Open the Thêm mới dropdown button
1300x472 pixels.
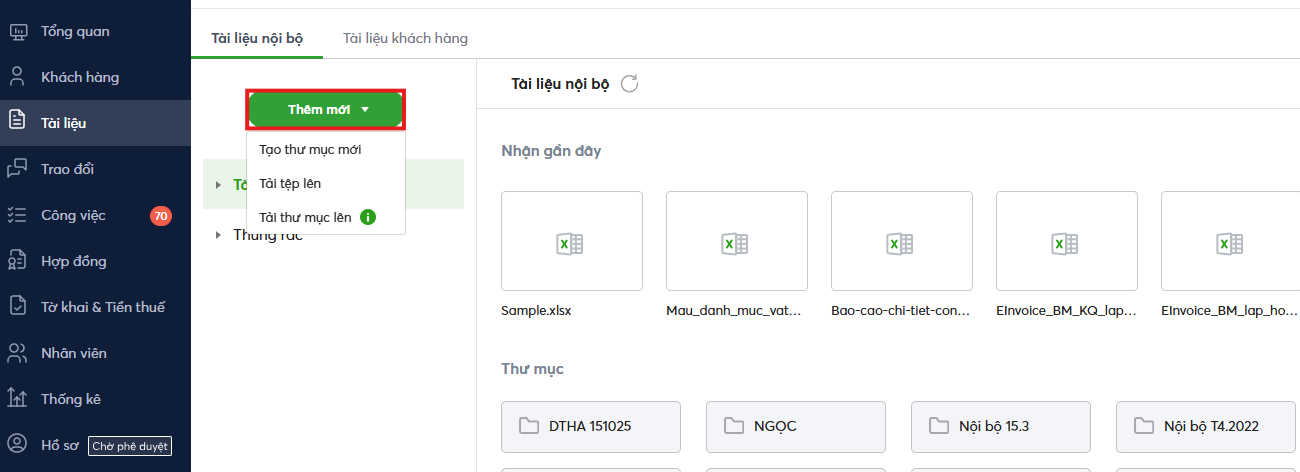(x=326, y=109)
